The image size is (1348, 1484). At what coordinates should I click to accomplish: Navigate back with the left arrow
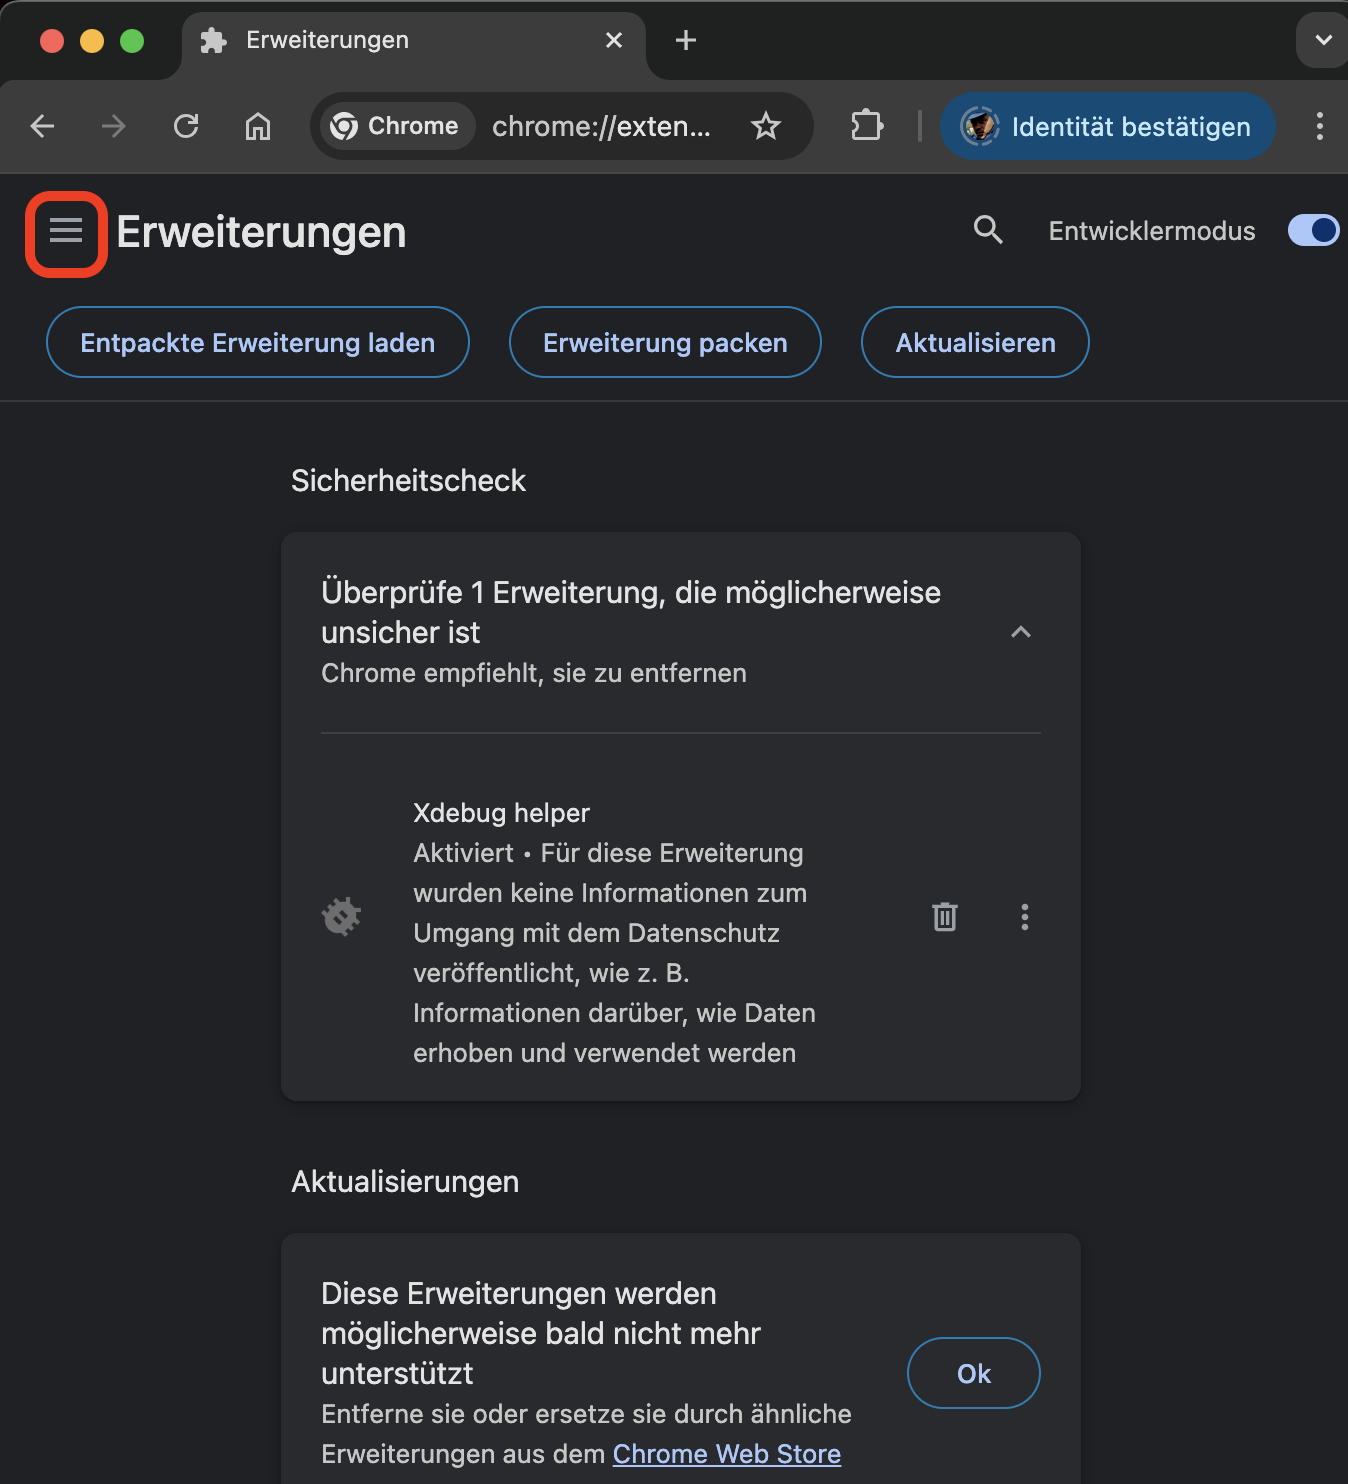42,126
